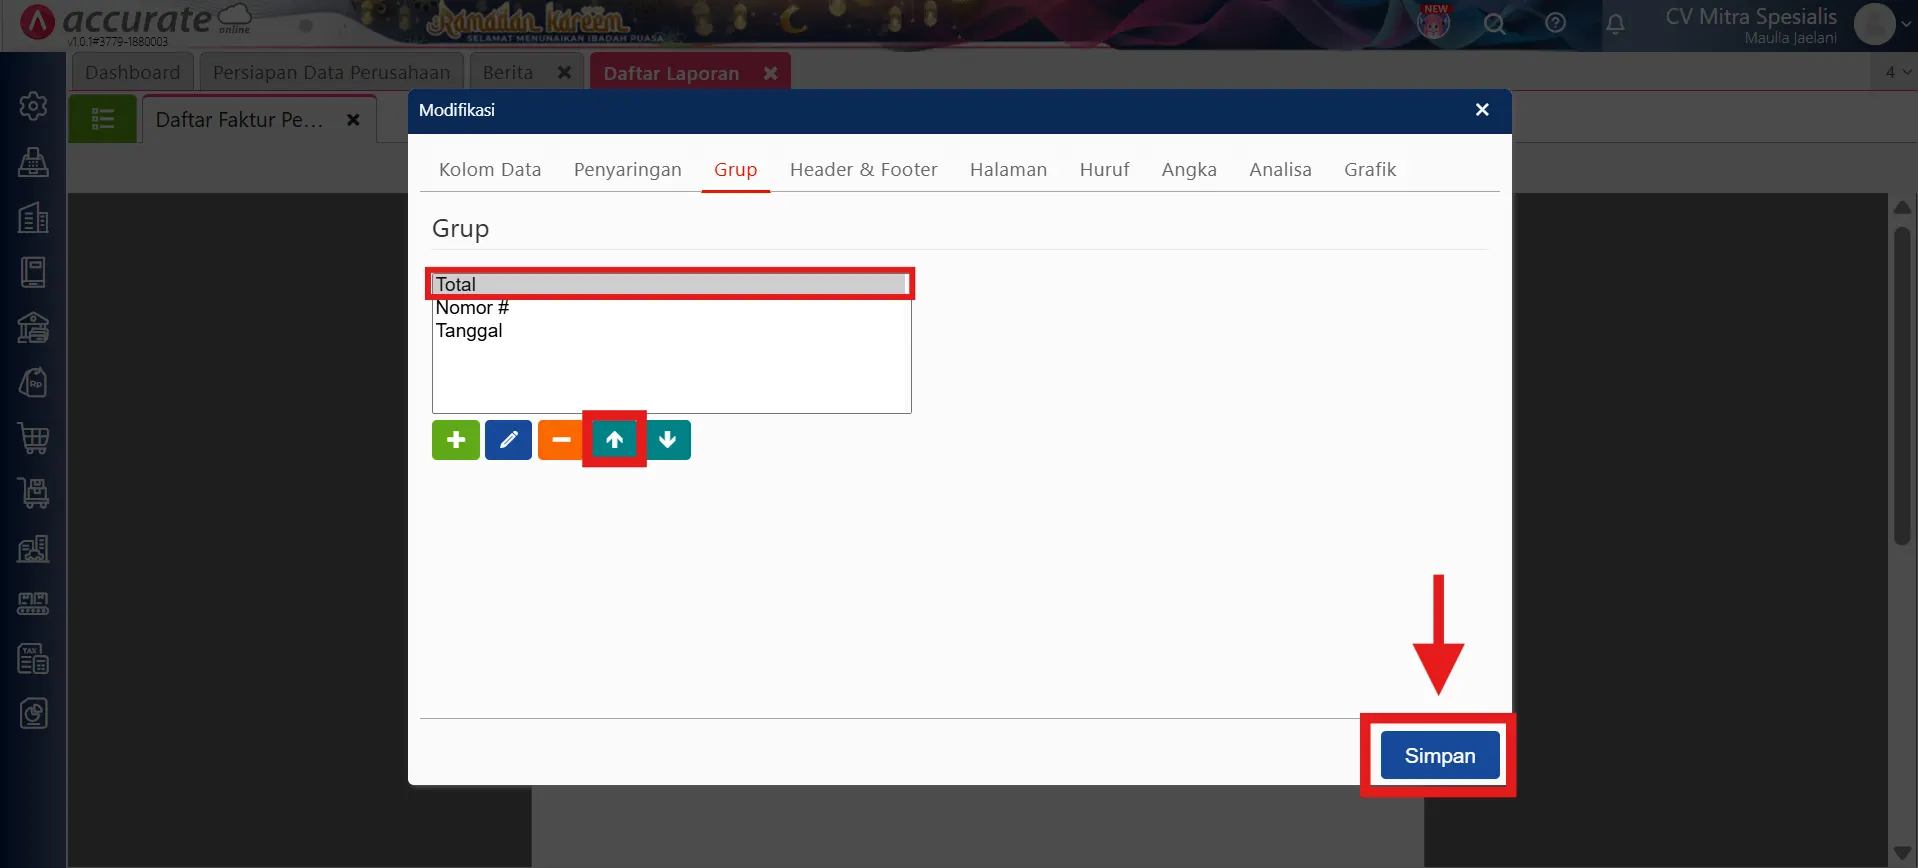Expand the tab overflow dropdown showing 4
The image size is (1918, 868).
point(1897,72)
